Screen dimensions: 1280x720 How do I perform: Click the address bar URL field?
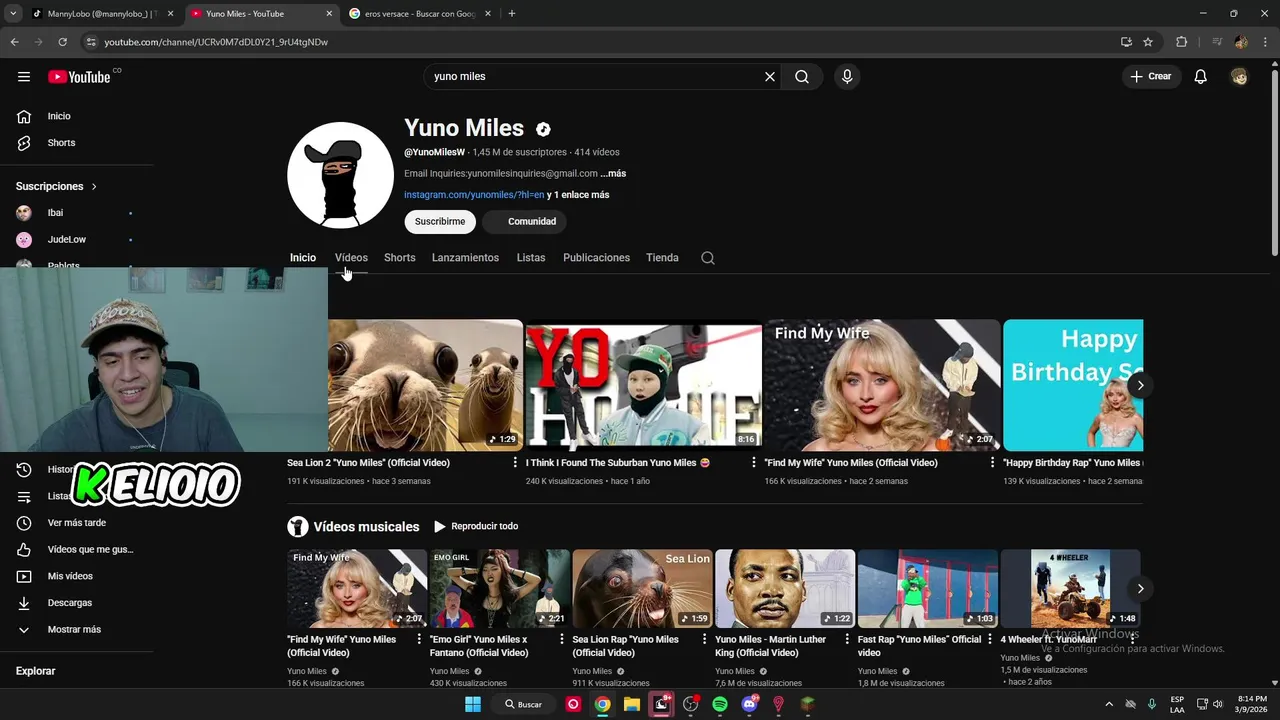pyautogui.click(x=600, y=42)
